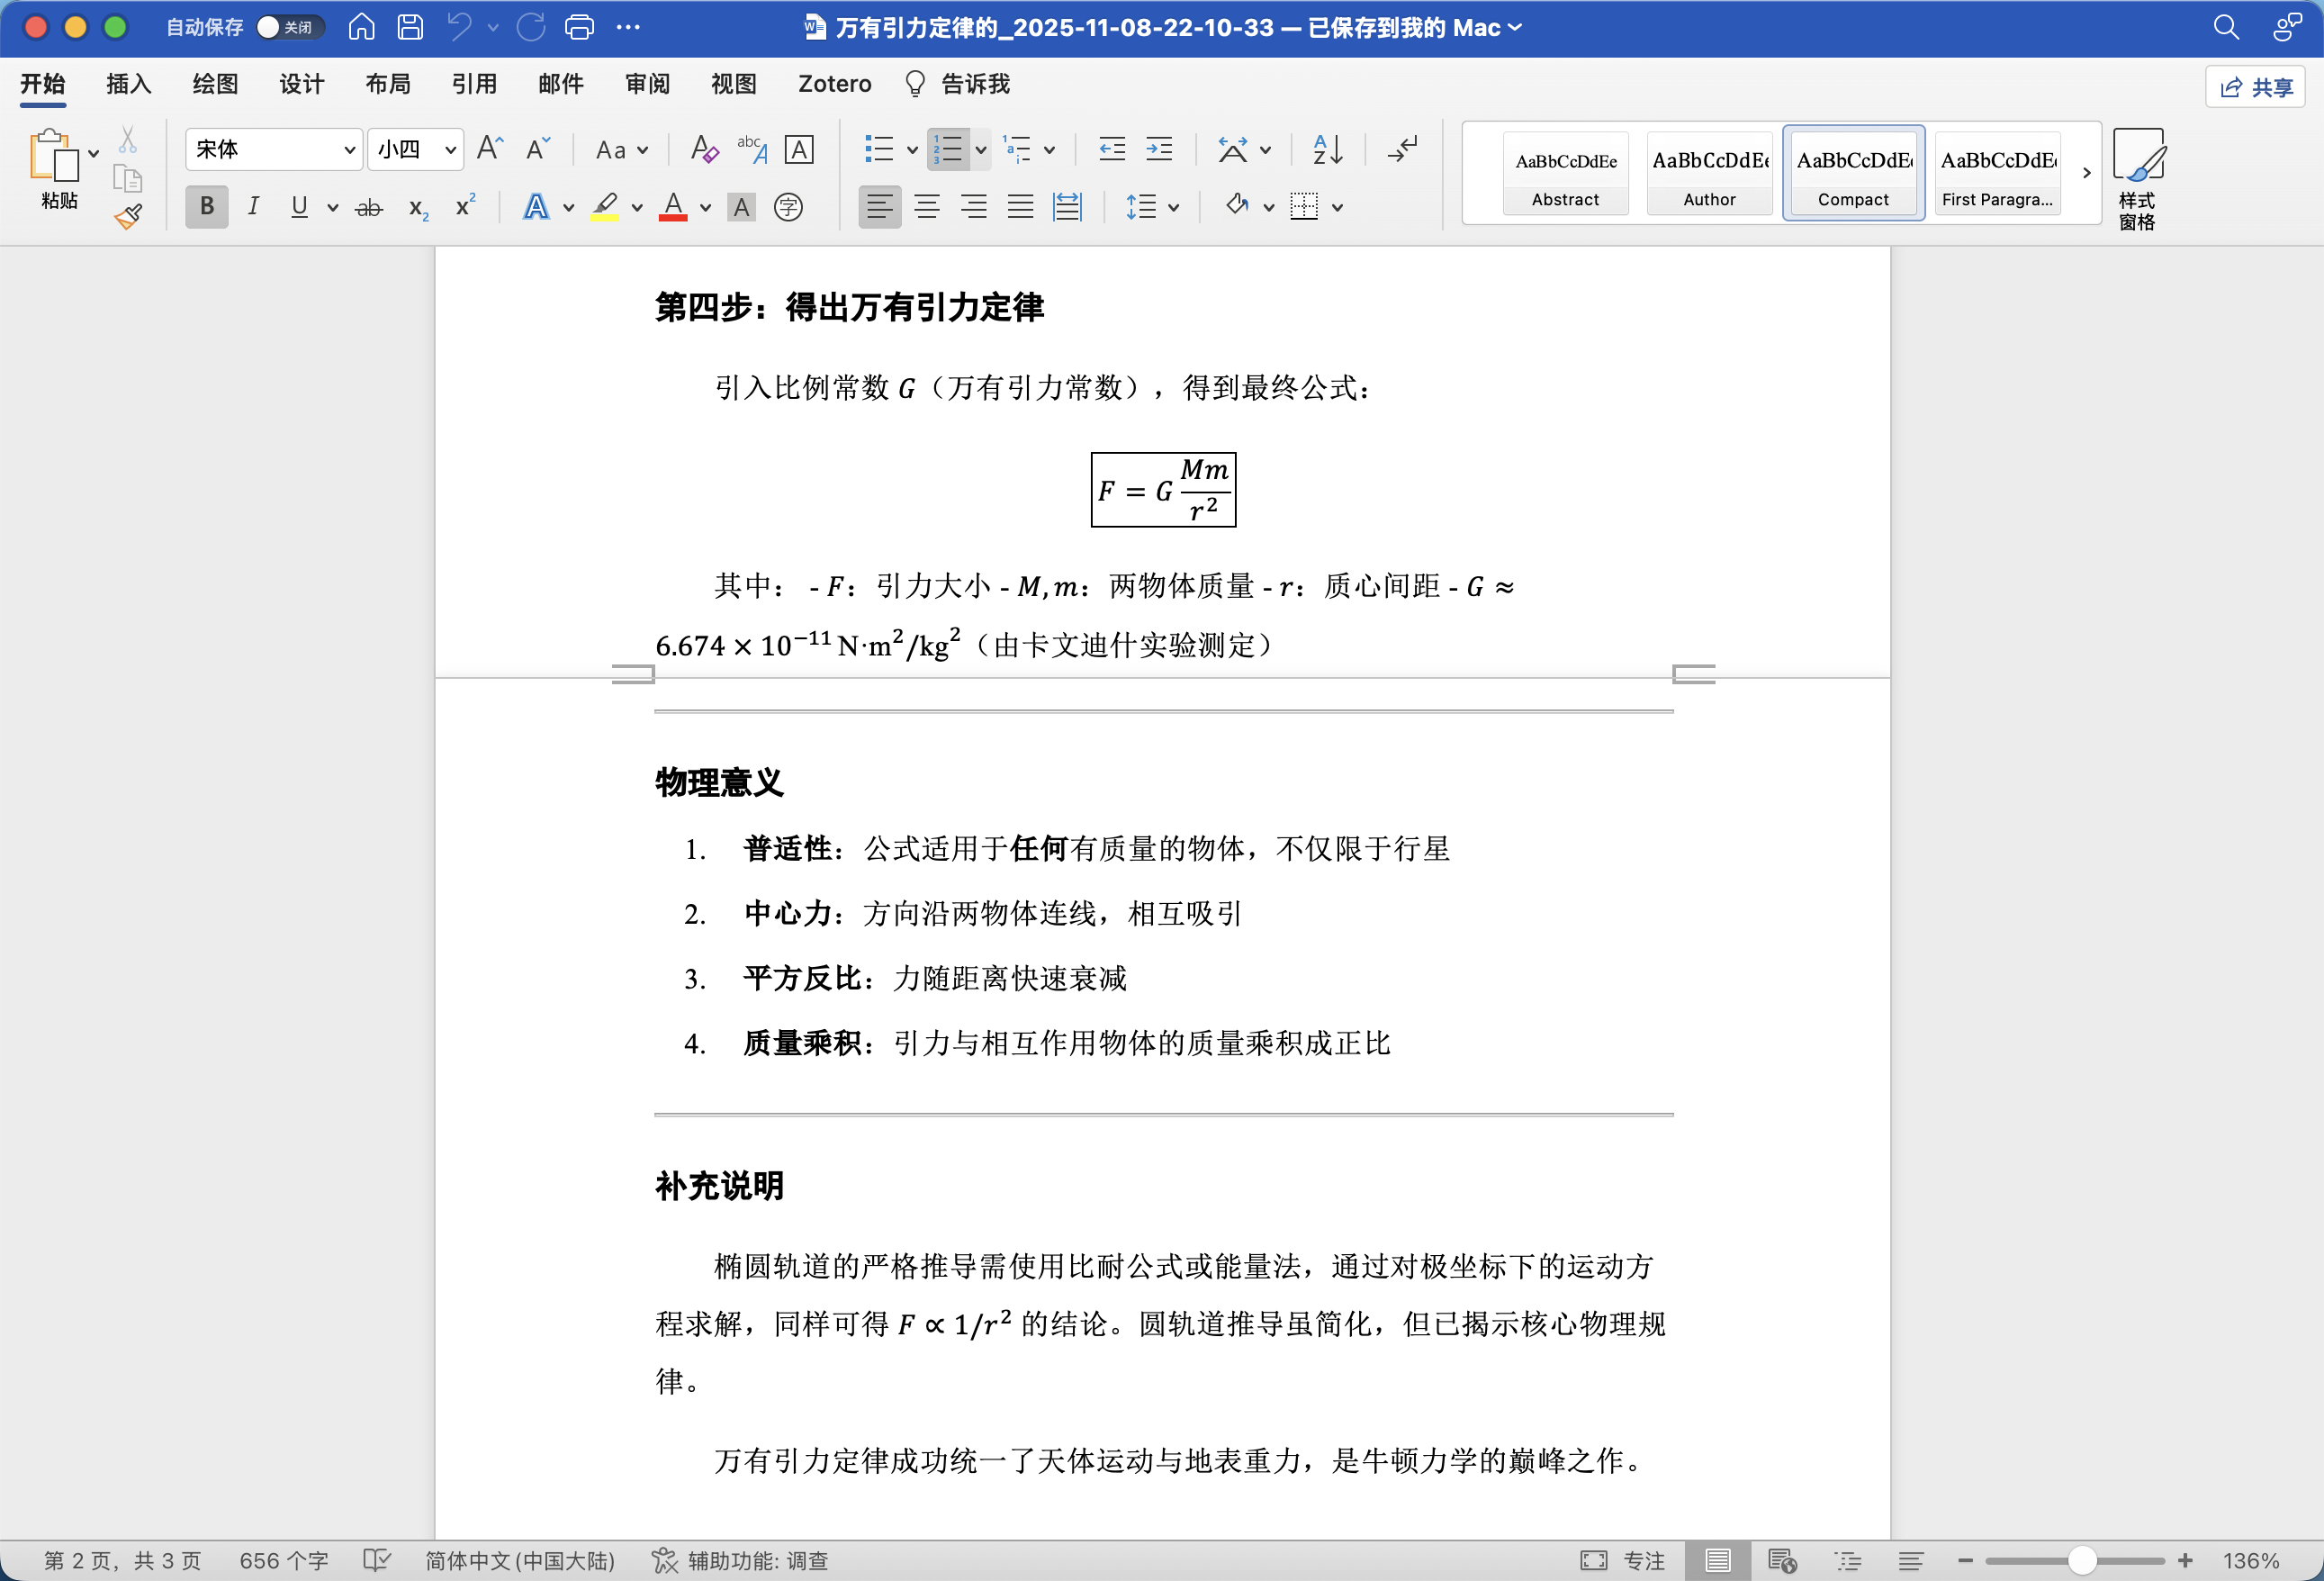Click the 共享 share button
Image resolution: width=2324 pixels, height=1581 pixels.
2255,87
